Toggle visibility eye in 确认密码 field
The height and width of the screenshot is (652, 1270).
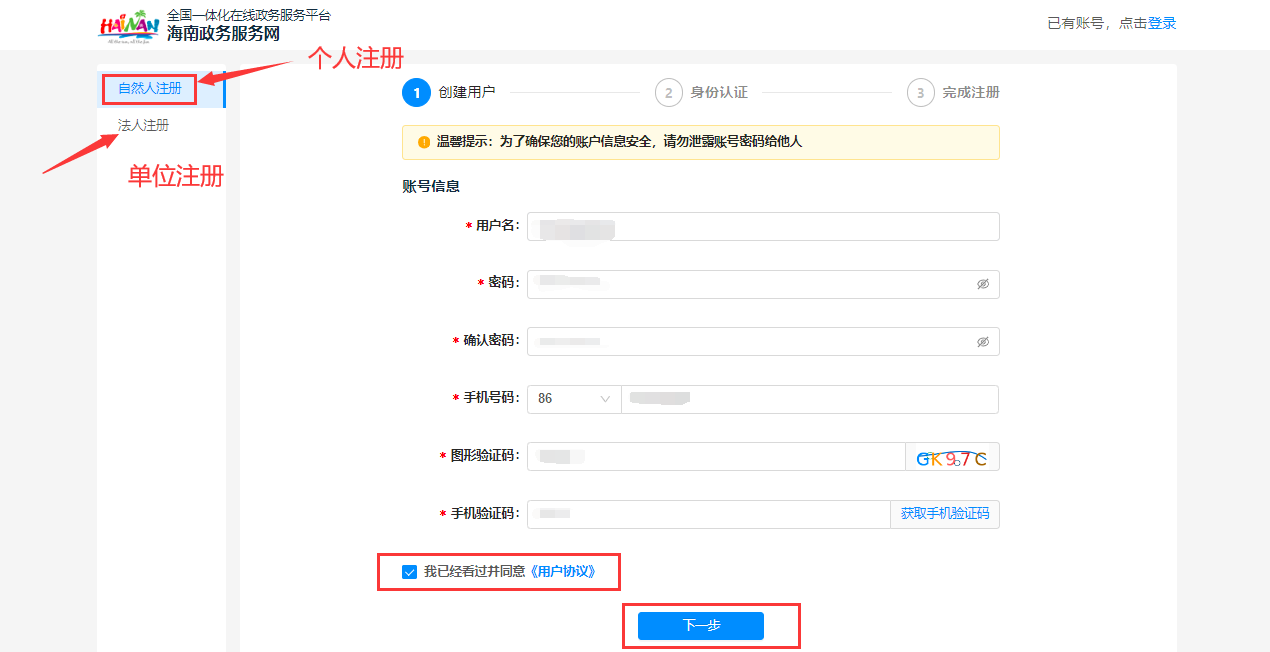(983, 342)
